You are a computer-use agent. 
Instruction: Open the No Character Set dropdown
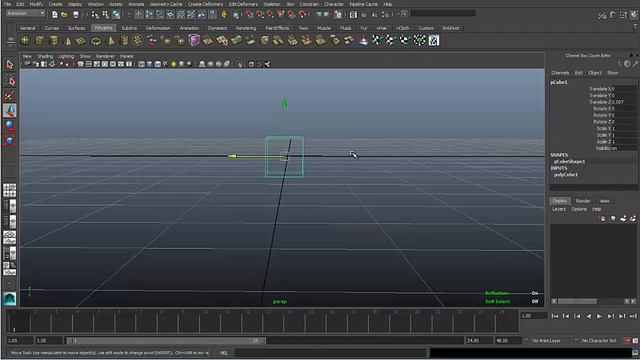coord(598,340)
